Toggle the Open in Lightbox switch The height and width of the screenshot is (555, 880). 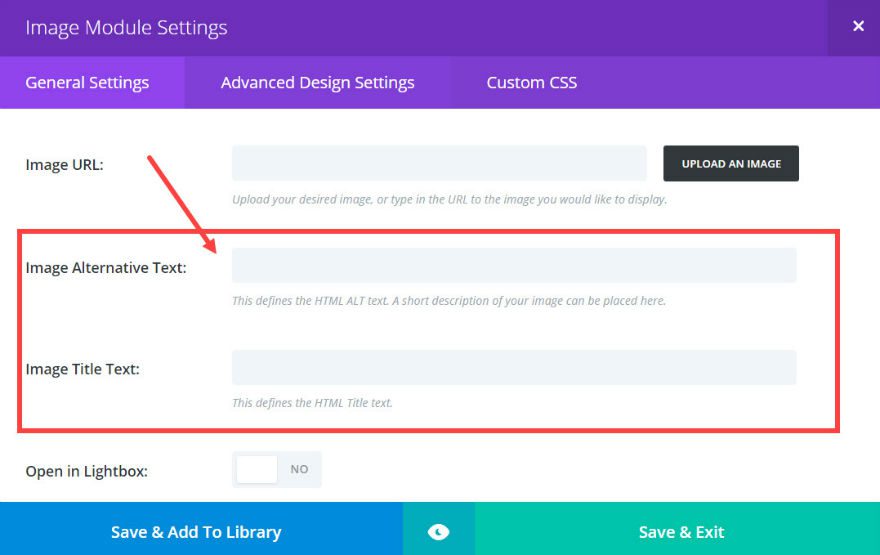tap(277, 469)
